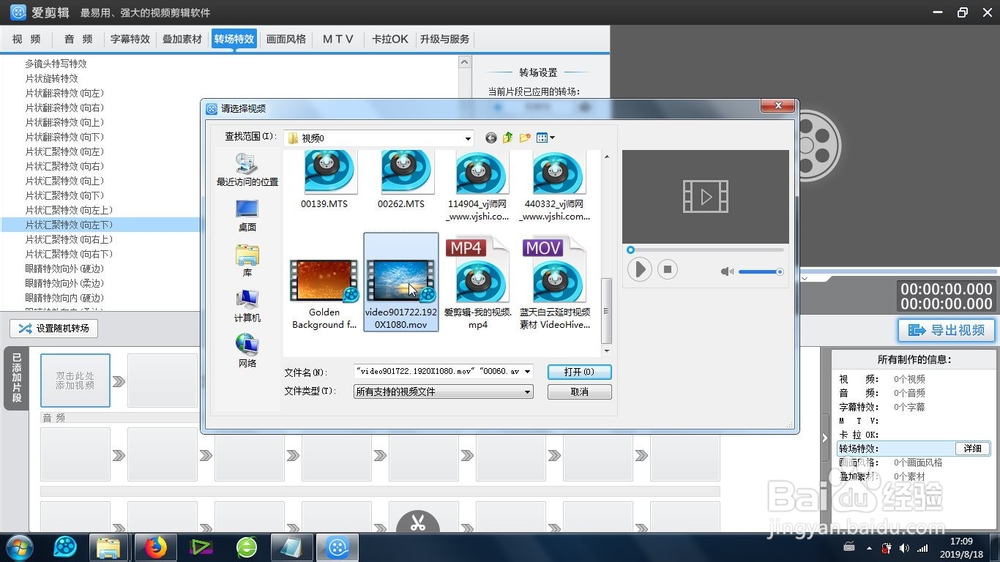
Task: Click the file list scroll-down arrow
Action: pos(607,351)
